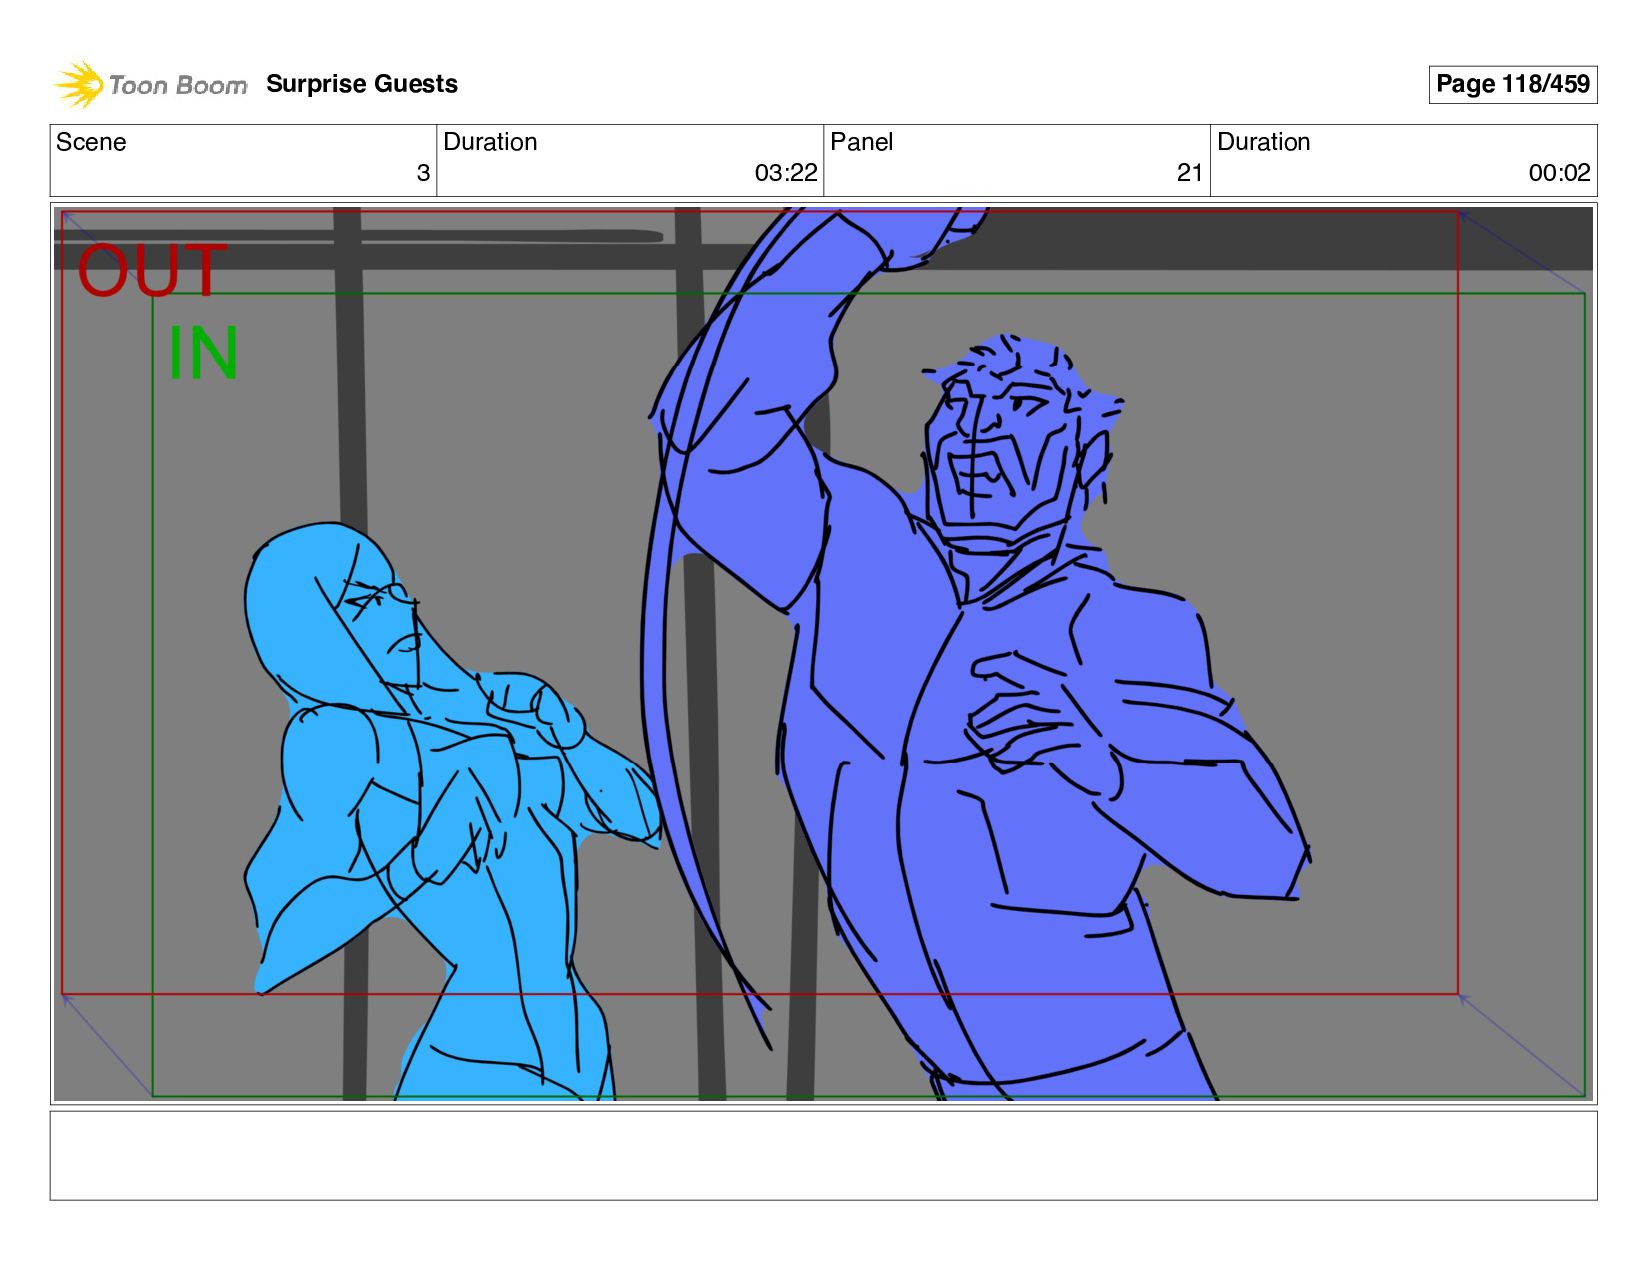
Task: Click the green 'IN' camera frame label
Action: click(x=203, y=353)
